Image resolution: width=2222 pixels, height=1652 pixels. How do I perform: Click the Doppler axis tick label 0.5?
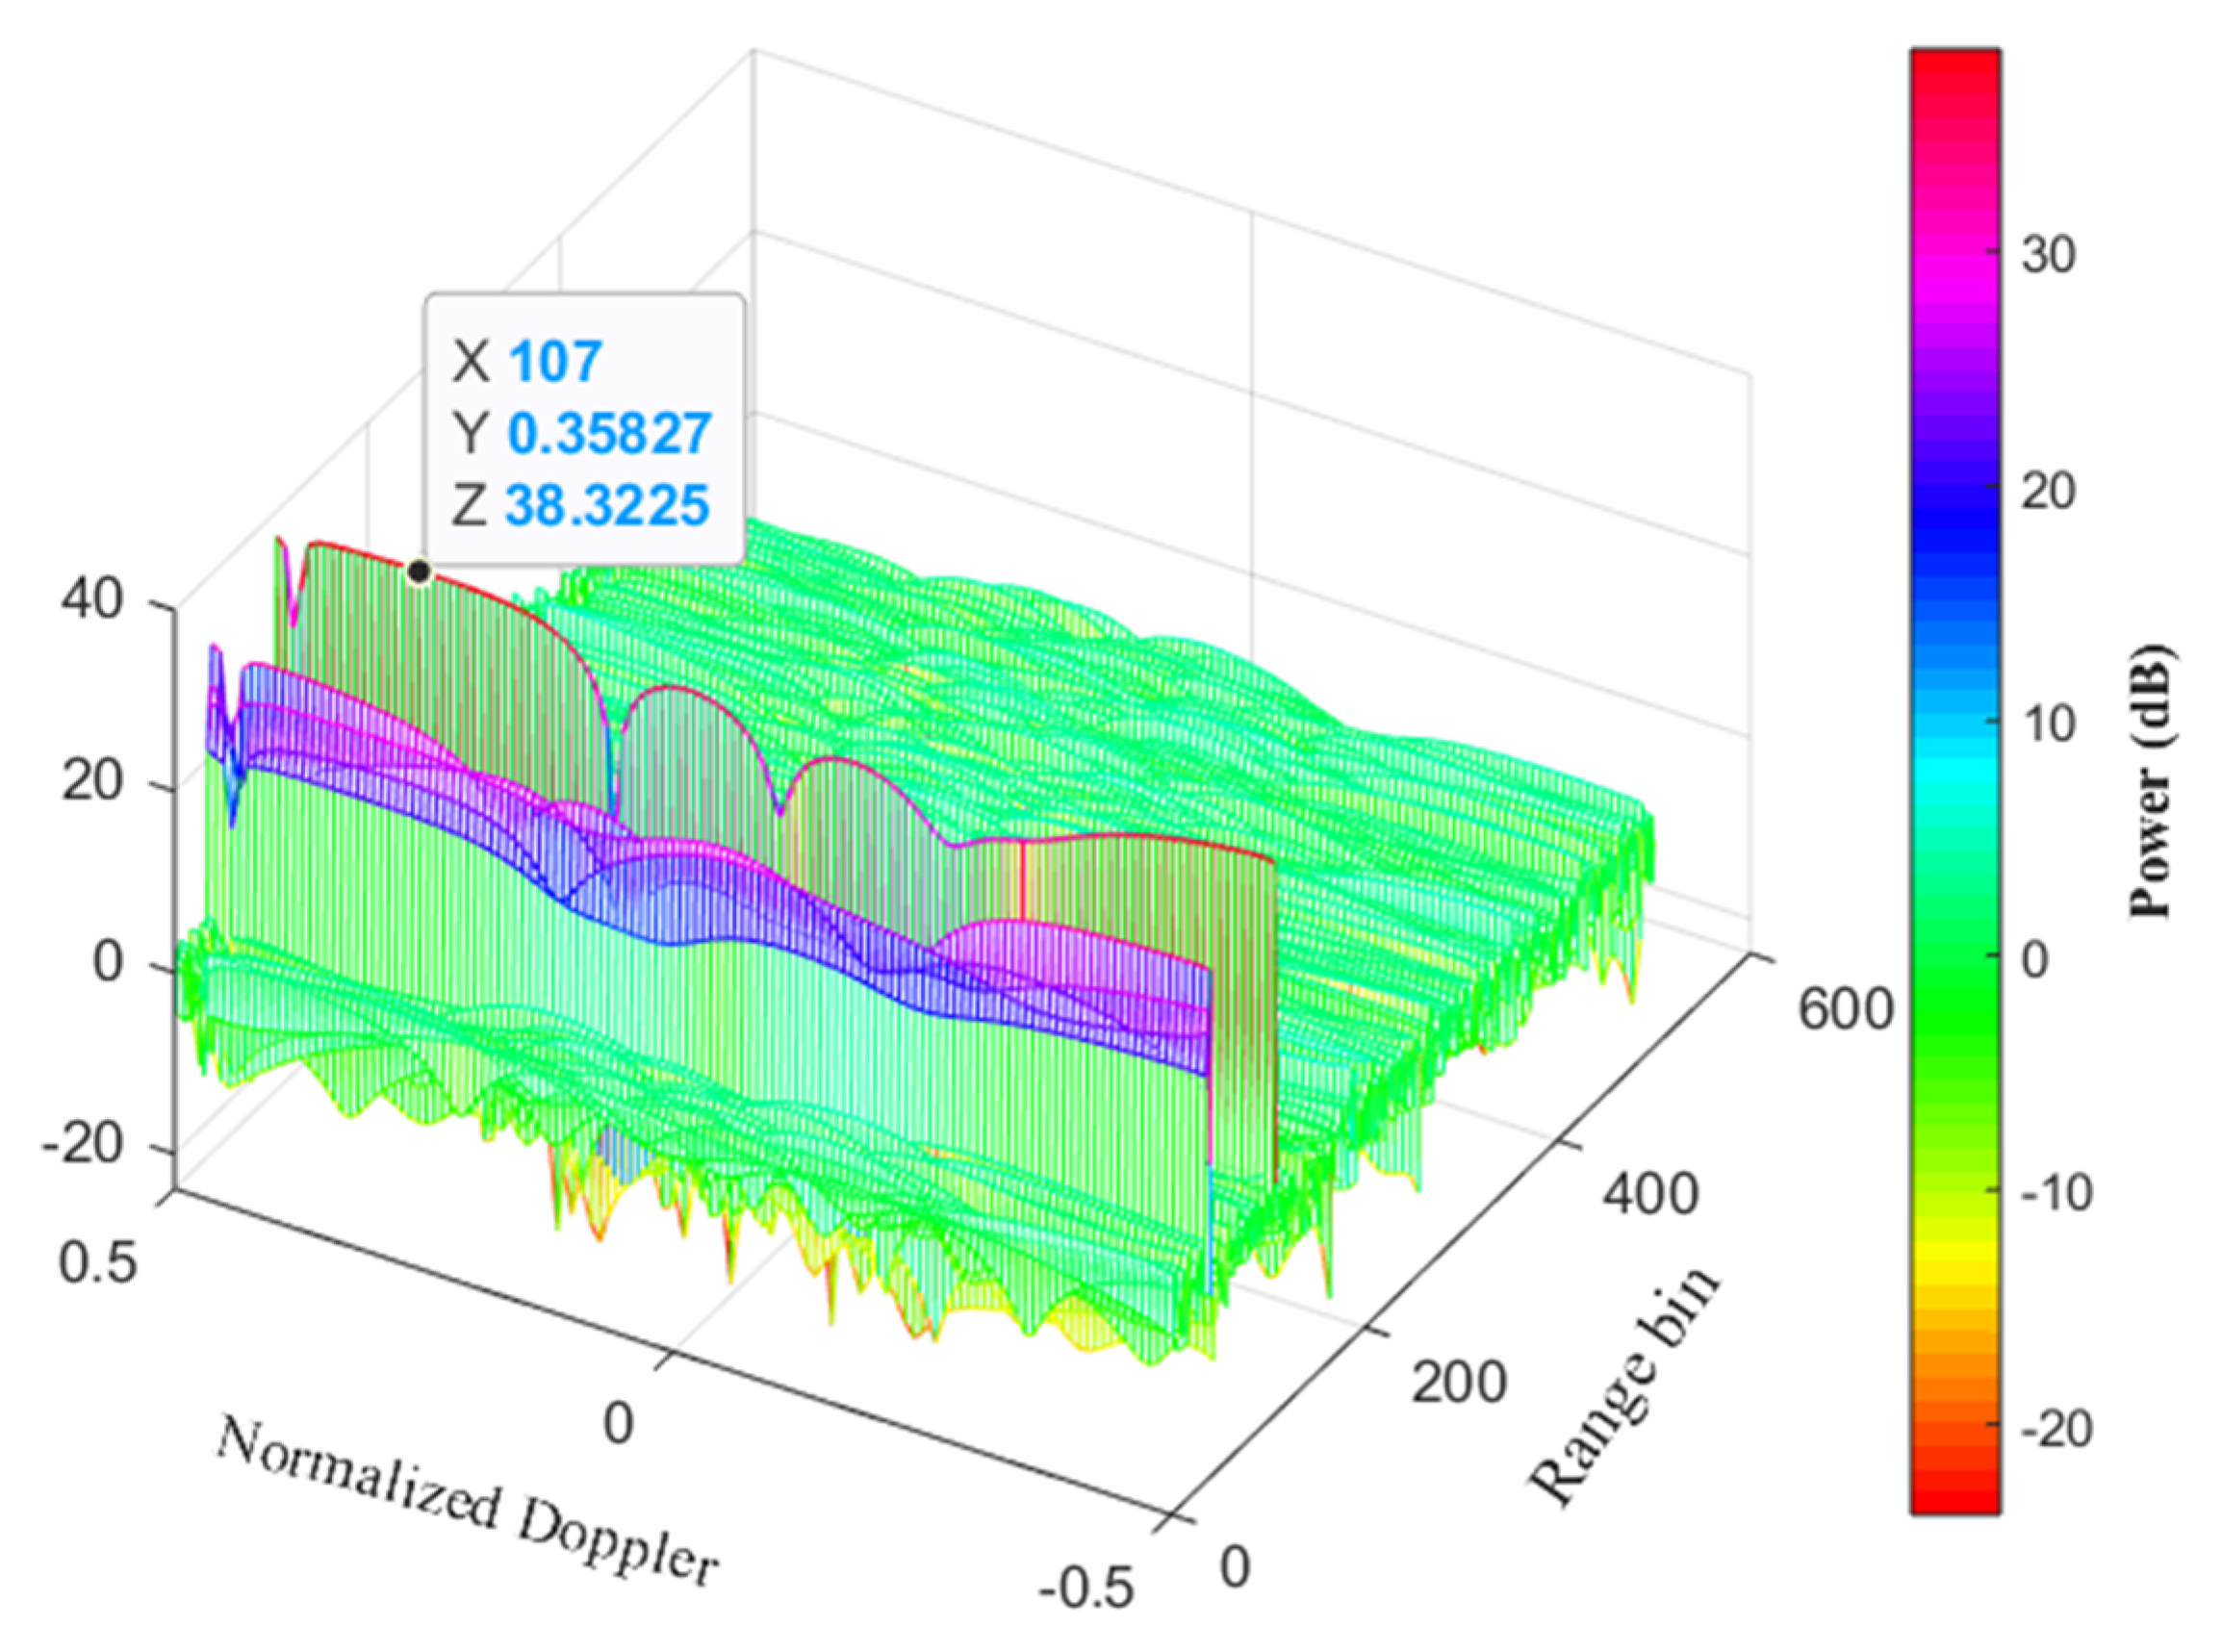(x=97, y=1263)
